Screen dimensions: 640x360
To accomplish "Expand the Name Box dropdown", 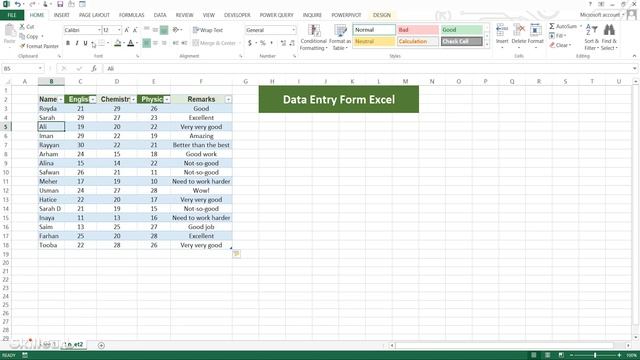I will [40, 69].
